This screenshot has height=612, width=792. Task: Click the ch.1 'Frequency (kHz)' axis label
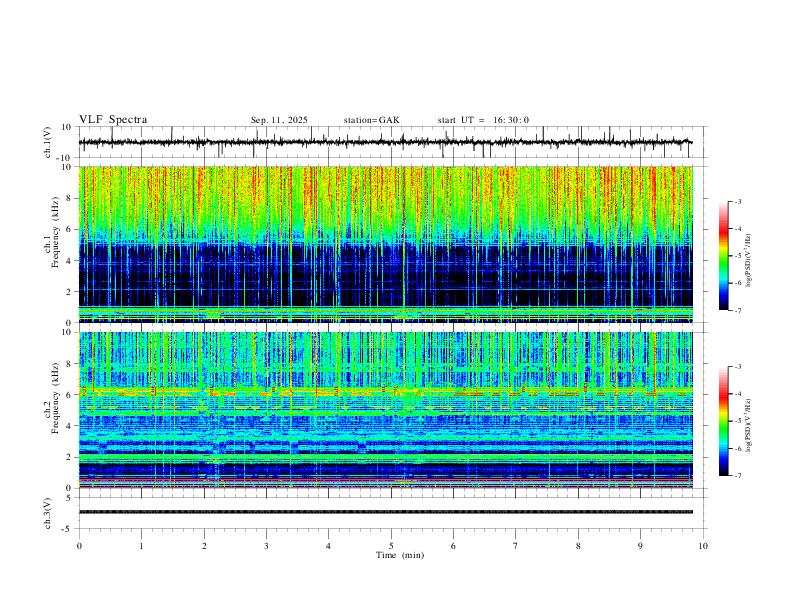(56, 232)
